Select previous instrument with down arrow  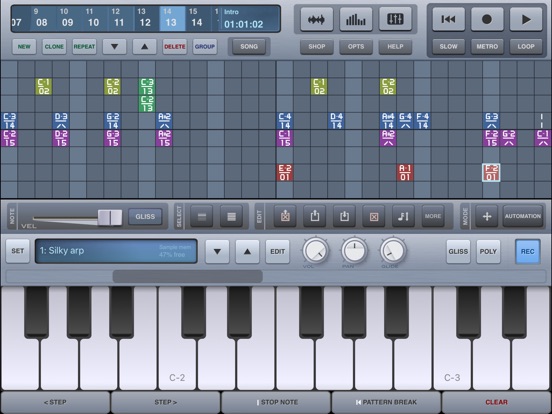[x=217, y=251]
